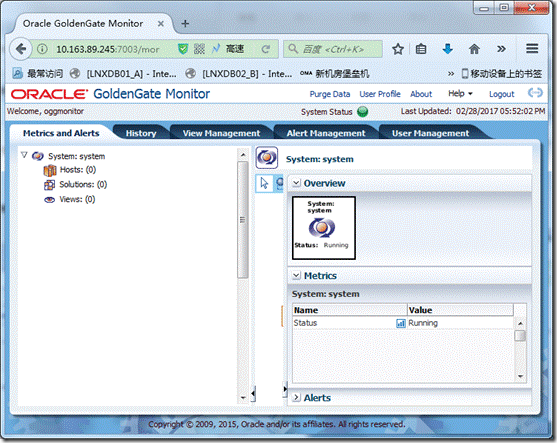Click tree panel scroll down arrow
The width and height of the screenshot is (557, 443).
click(x=243, y=398)
